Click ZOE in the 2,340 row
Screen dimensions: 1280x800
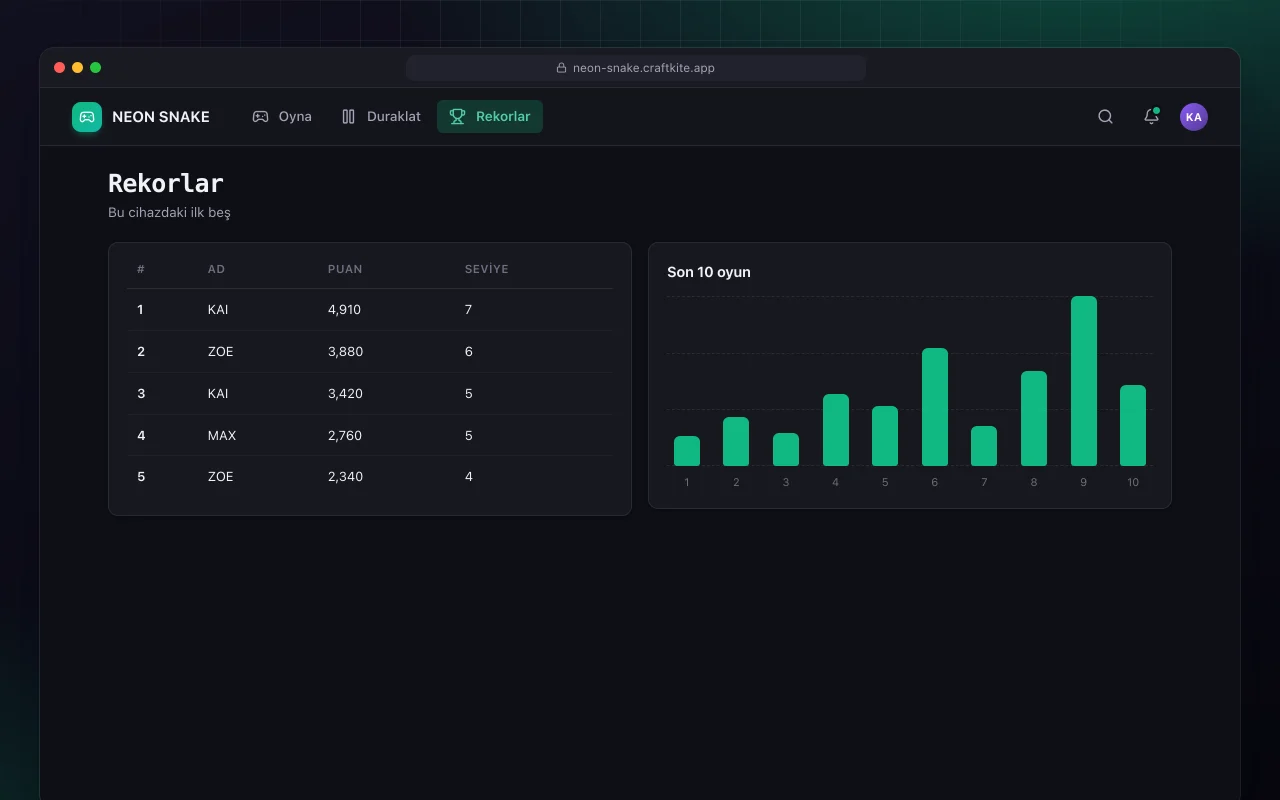click(220, 477)
